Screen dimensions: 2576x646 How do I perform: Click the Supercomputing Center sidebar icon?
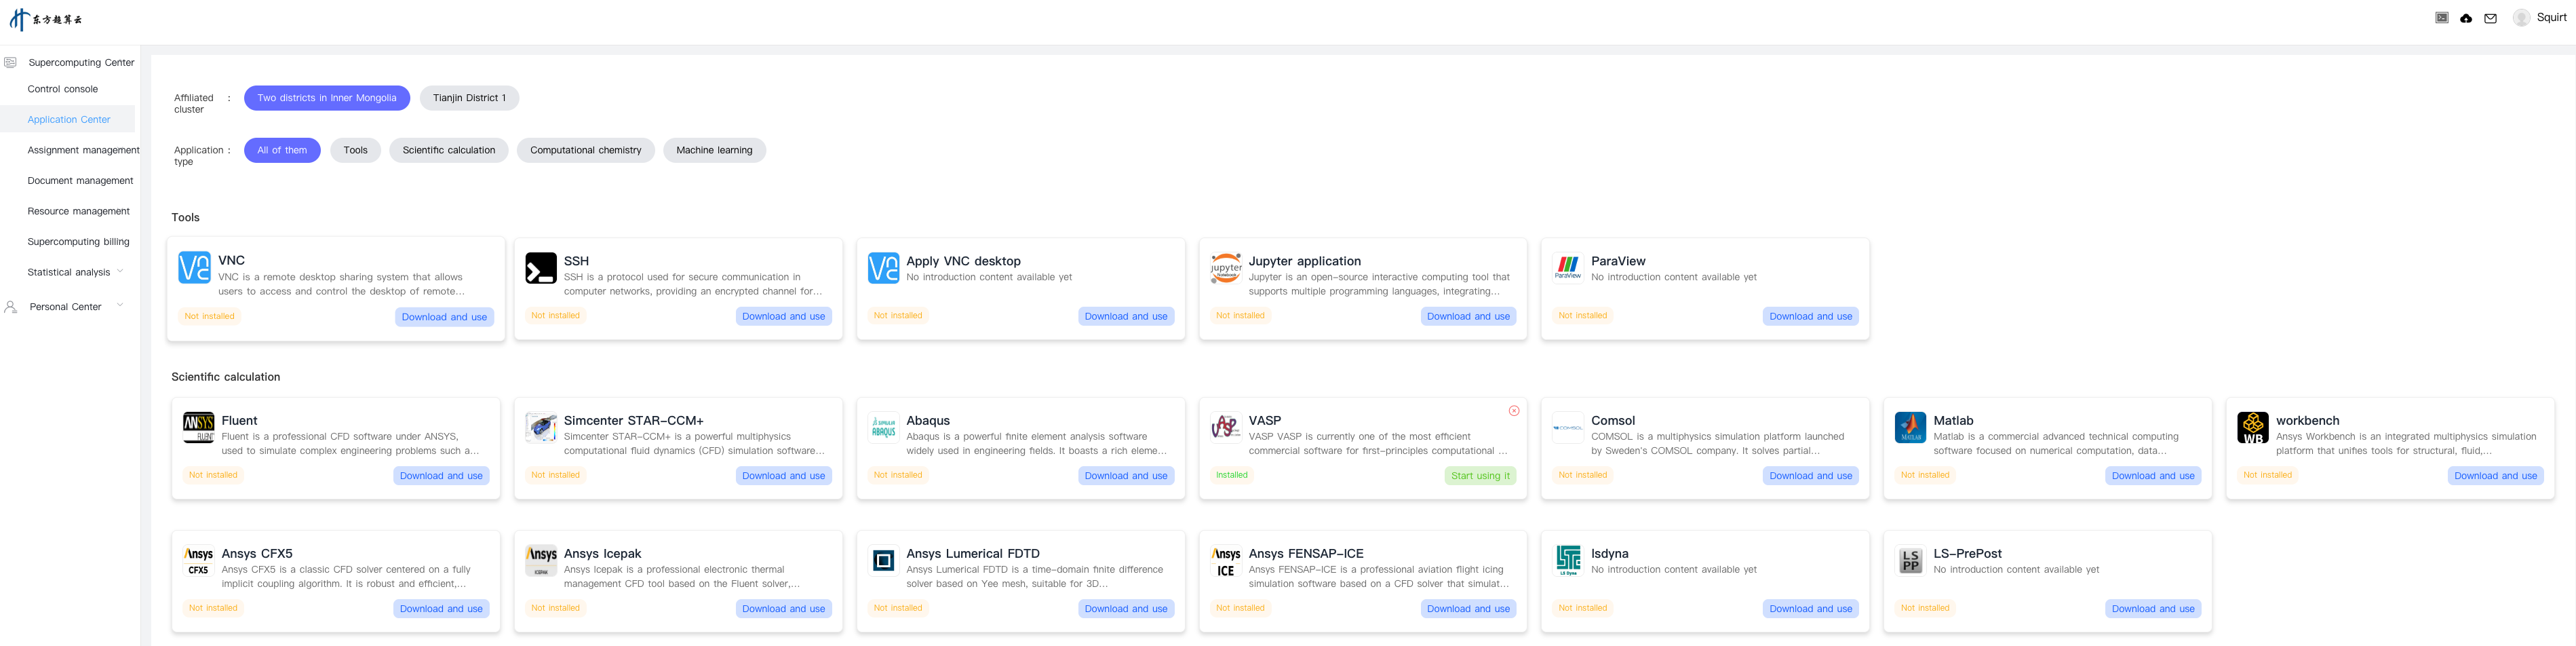(x=10, y=62)
